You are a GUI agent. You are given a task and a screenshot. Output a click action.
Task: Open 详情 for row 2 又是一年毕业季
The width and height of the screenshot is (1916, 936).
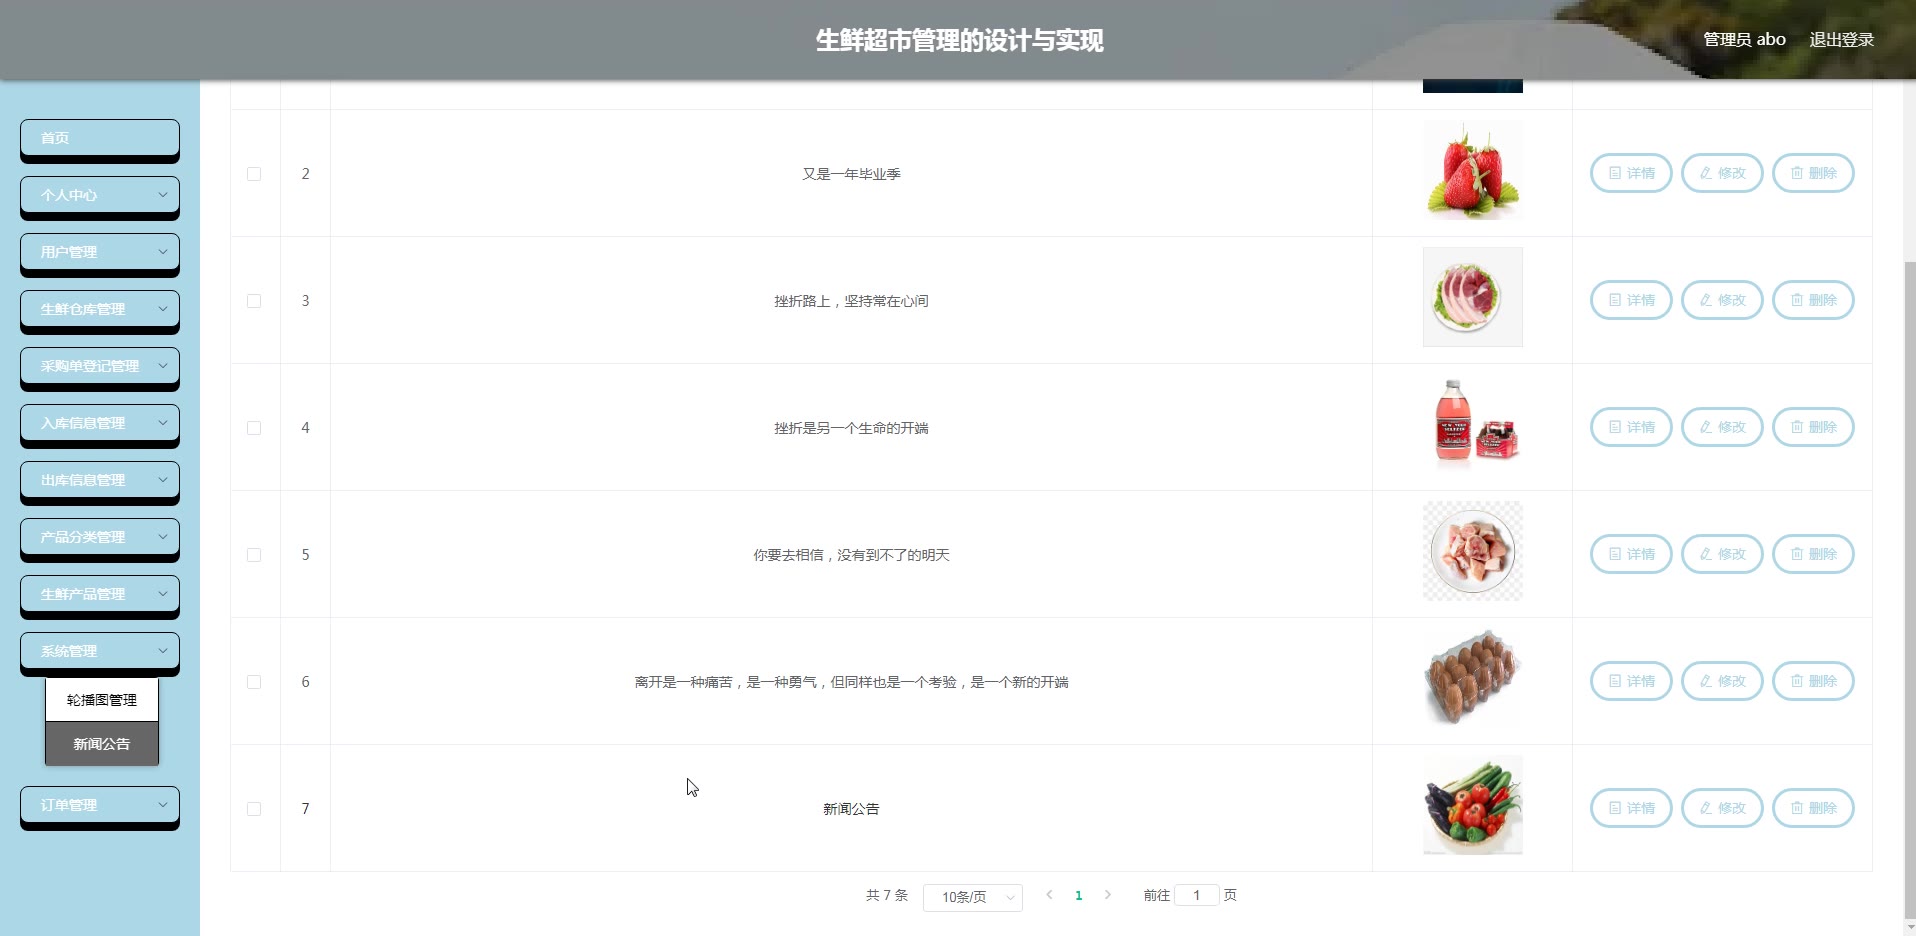point(1631,173)
